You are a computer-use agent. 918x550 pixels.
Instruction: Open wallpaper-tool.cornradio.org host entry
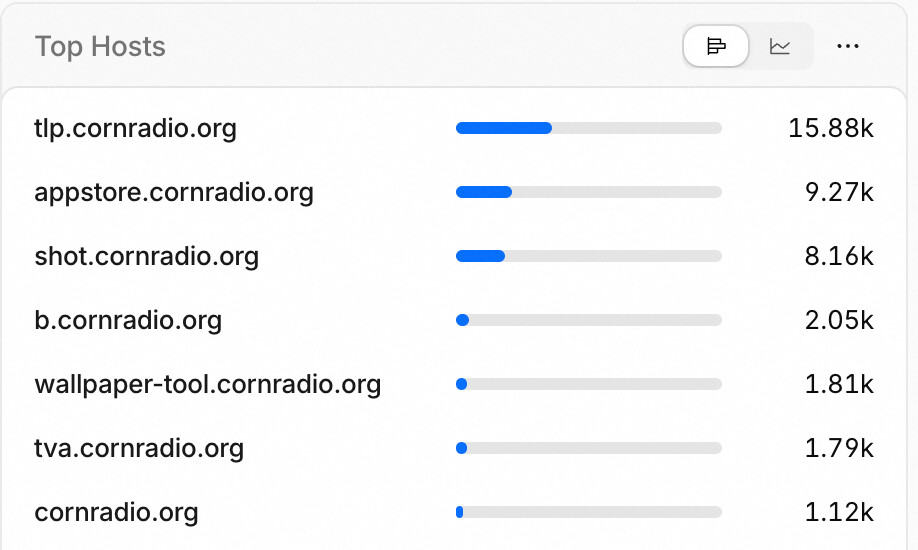coord(208,384)
